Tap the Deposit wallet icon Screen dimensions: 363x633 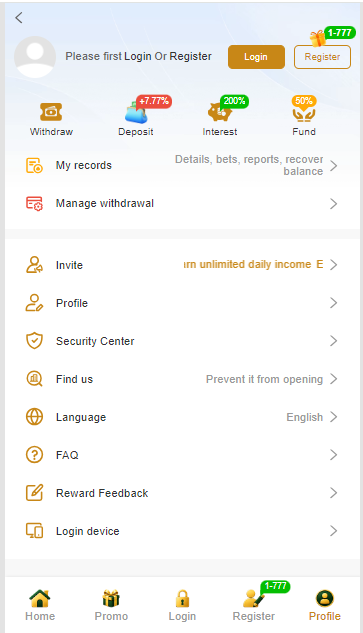(136, 113)
